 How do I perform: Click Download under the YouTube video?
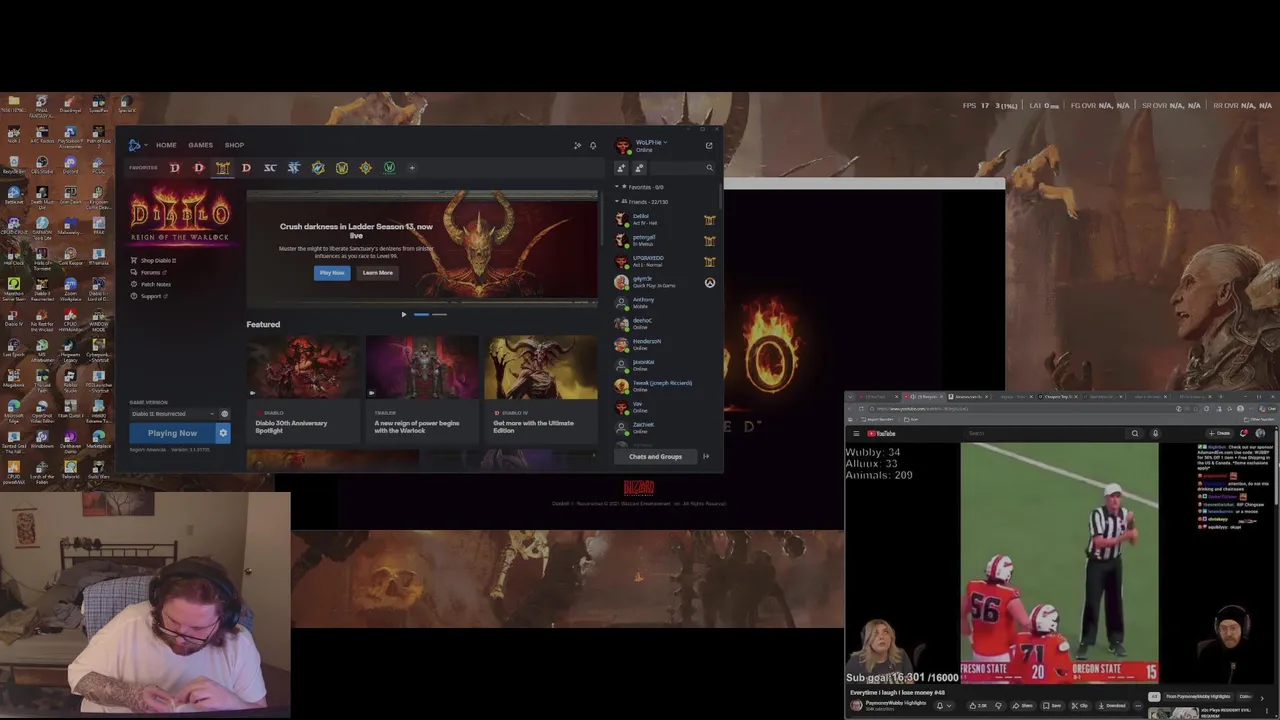pos(1111,706)
